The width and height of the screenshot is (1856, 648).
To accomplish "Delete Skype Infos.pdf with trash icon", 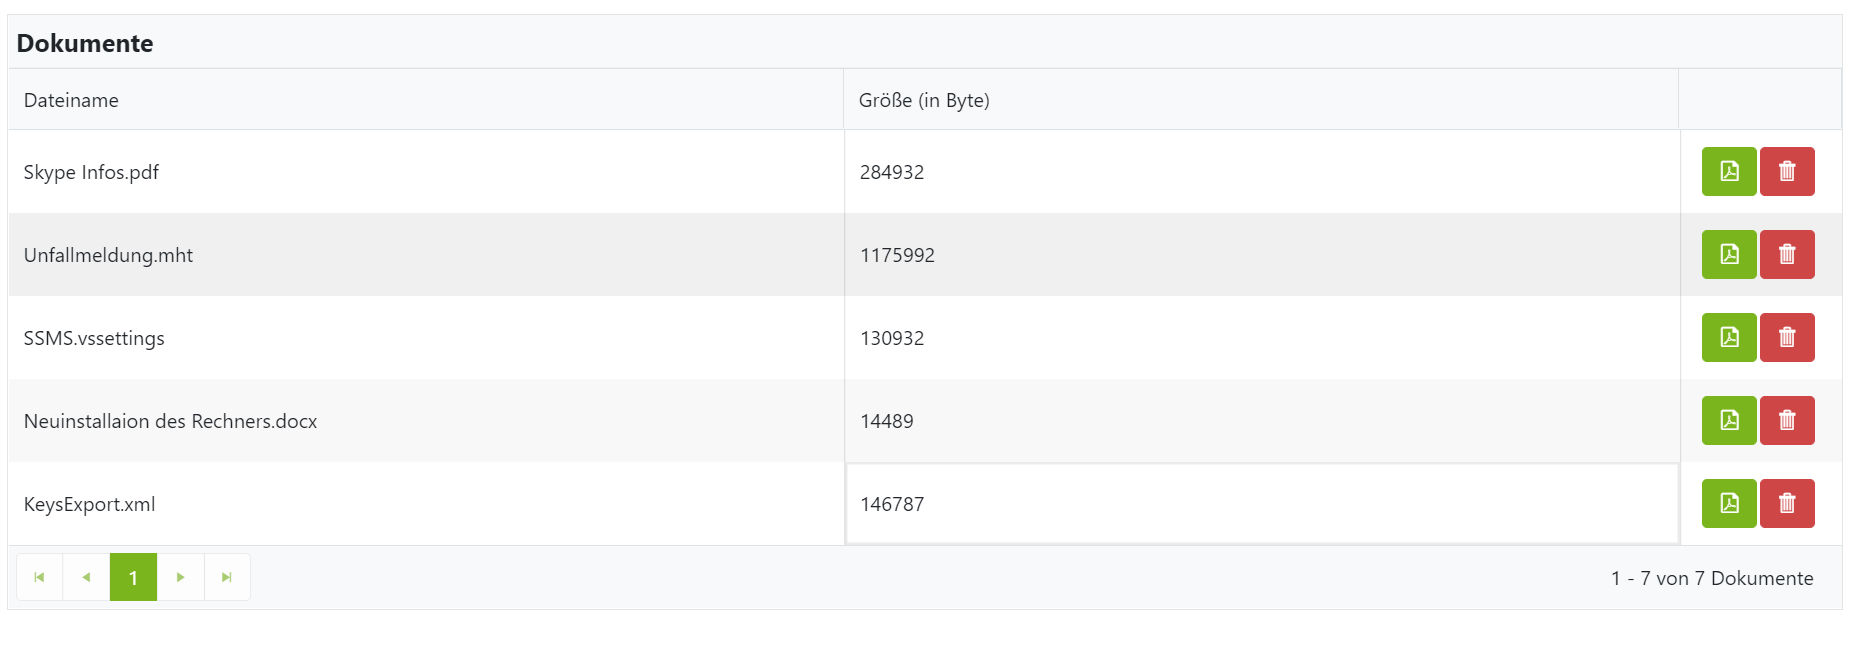I will [x=1787, y=171].
